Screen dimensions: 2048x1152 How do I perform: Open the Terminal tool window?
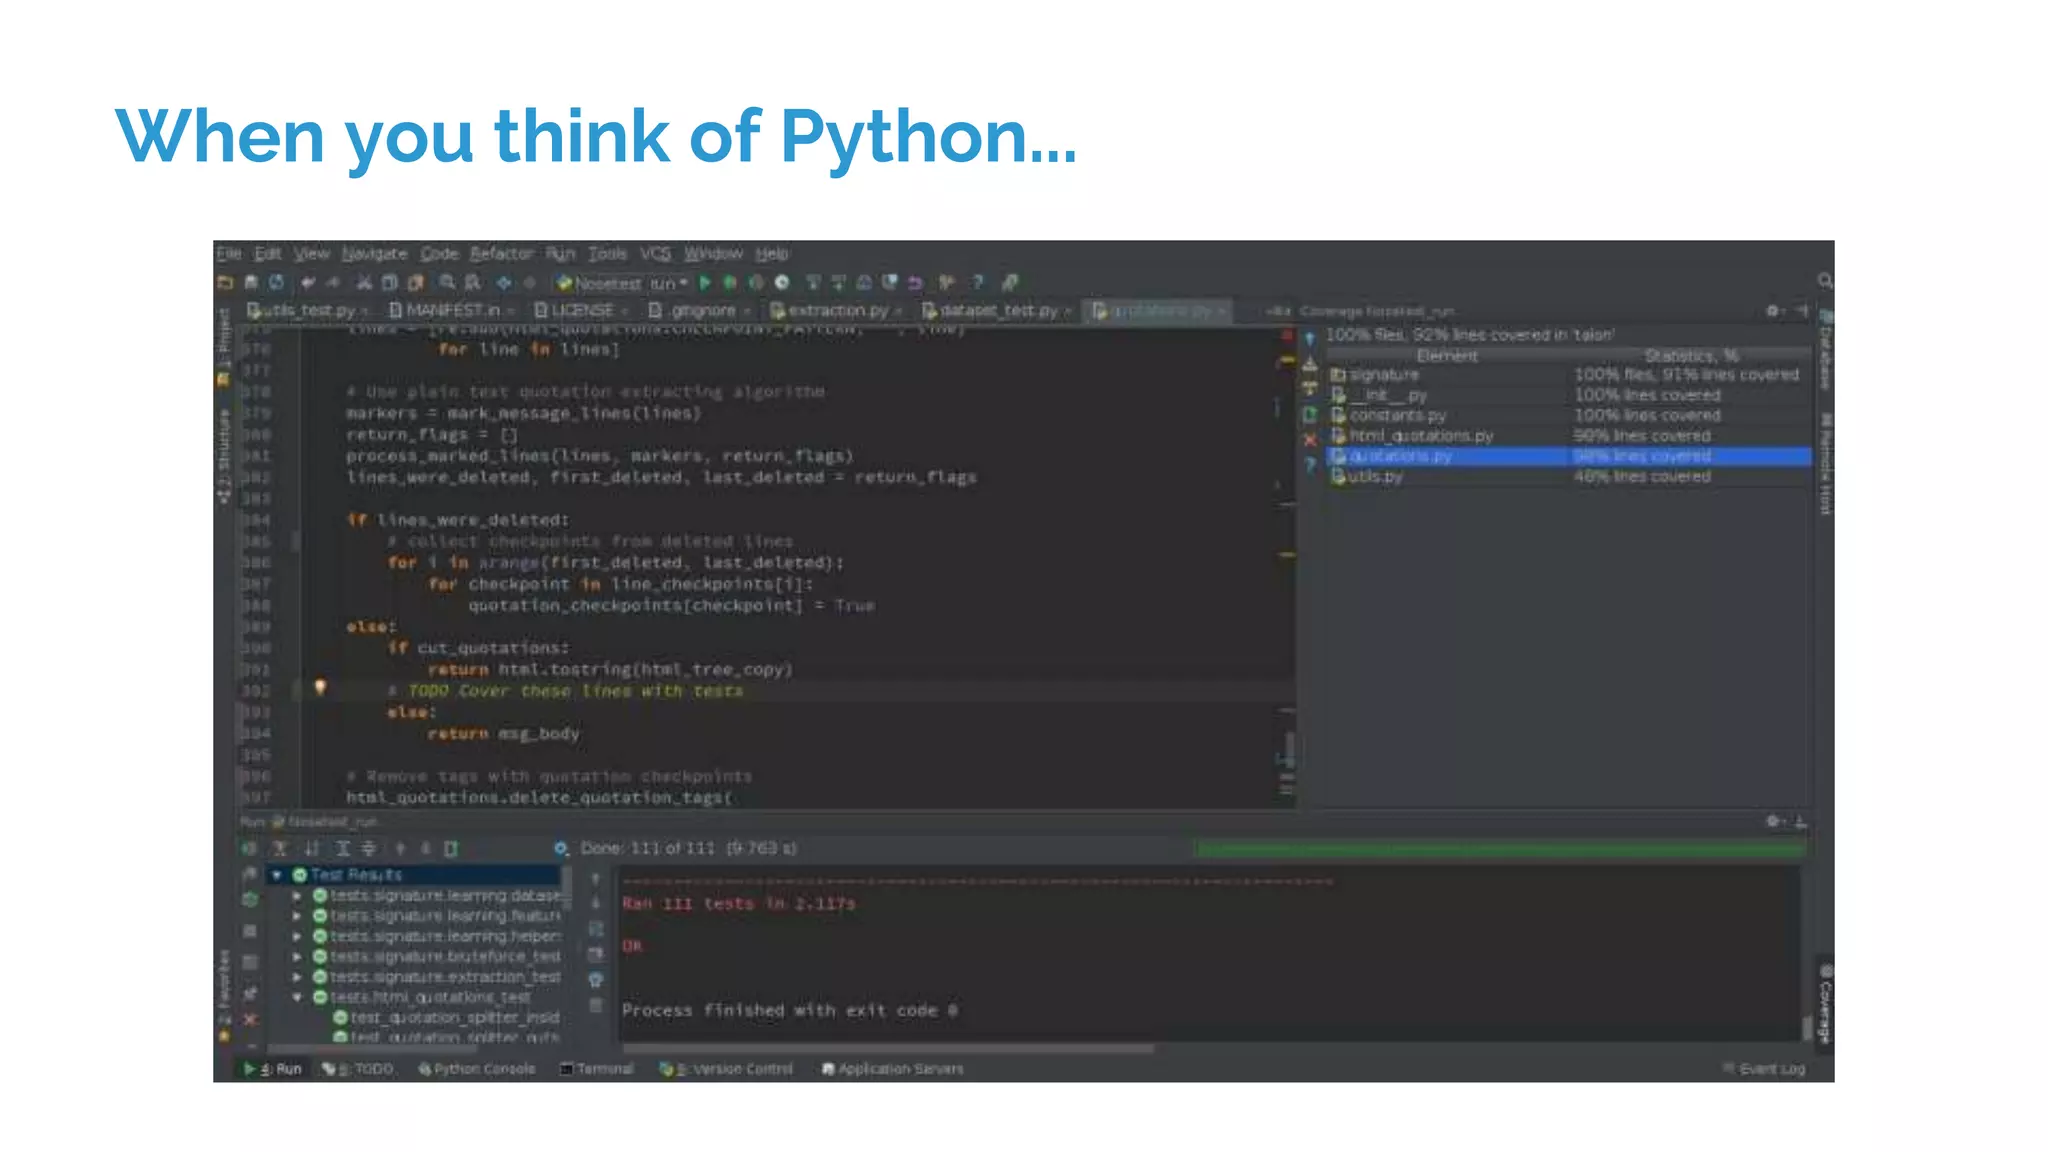[x=597, y=1069]
